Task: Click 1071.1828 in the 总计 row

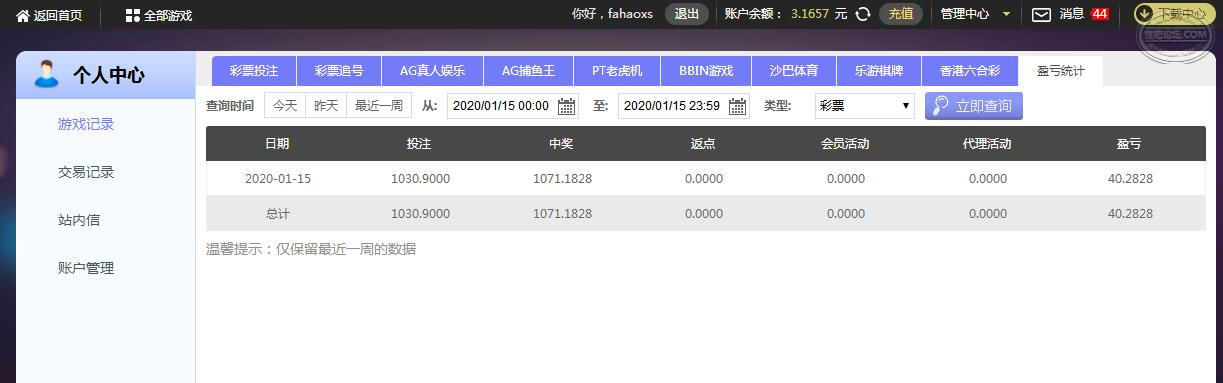Action: point(562,214)
